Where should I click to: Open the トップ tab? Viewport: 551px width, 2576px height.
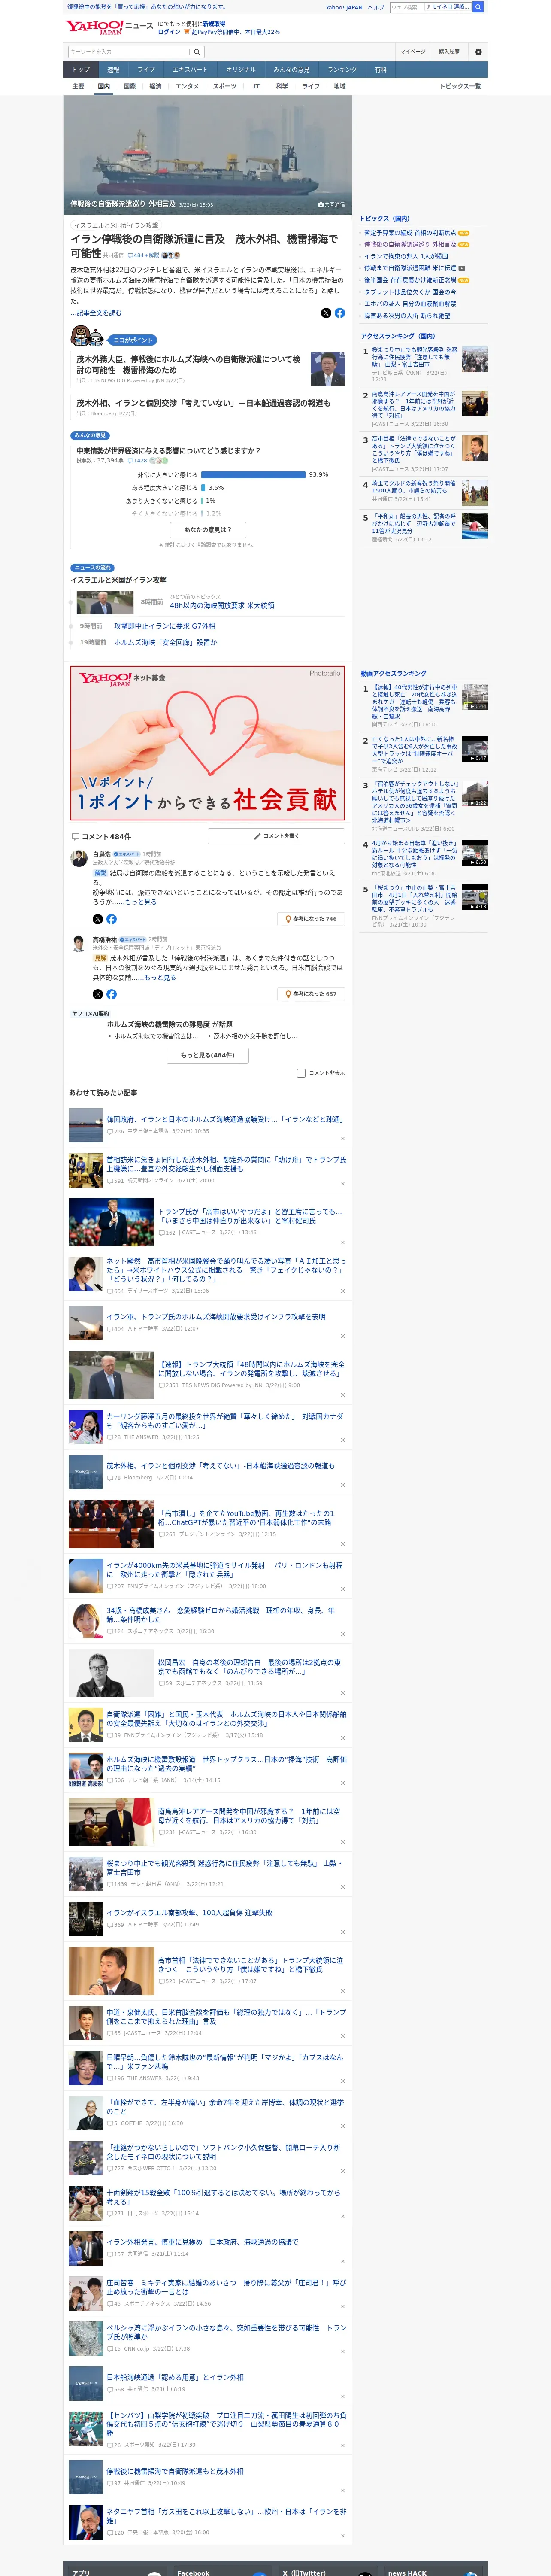(x=81, y=70)
